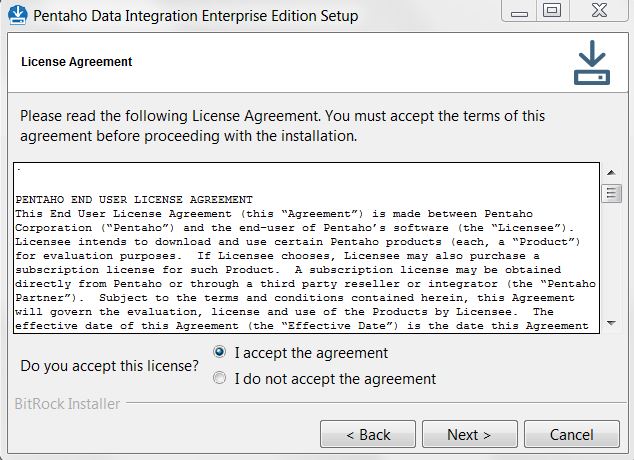The image size is (634, 460).
Task: Click the license scrollbar up arrow
Action: [611, 170]
